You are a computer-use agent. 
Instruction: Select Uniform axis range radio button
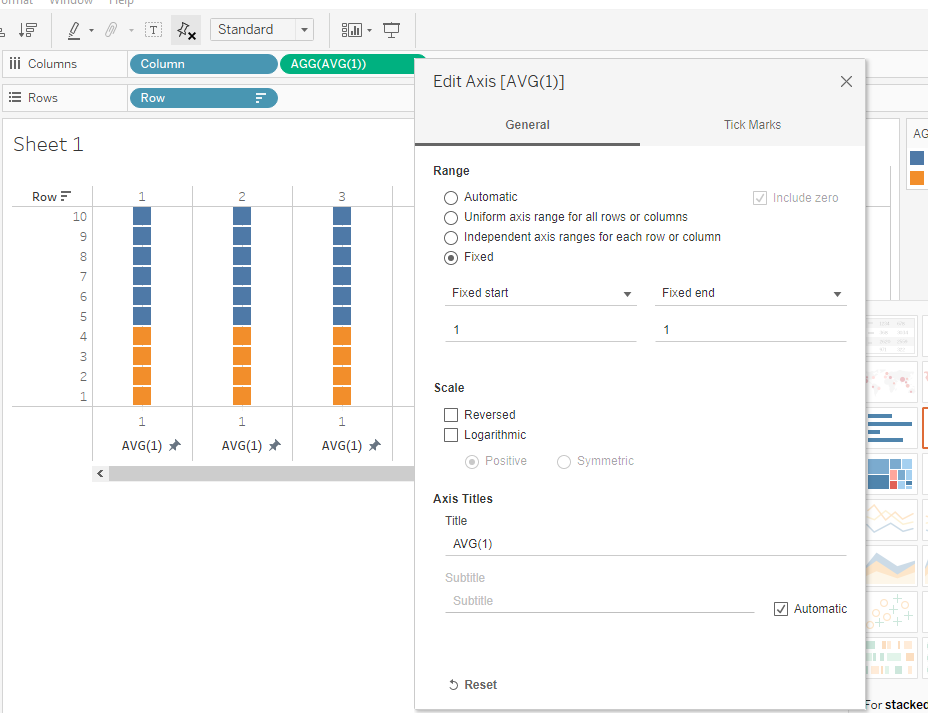[451, 218]
